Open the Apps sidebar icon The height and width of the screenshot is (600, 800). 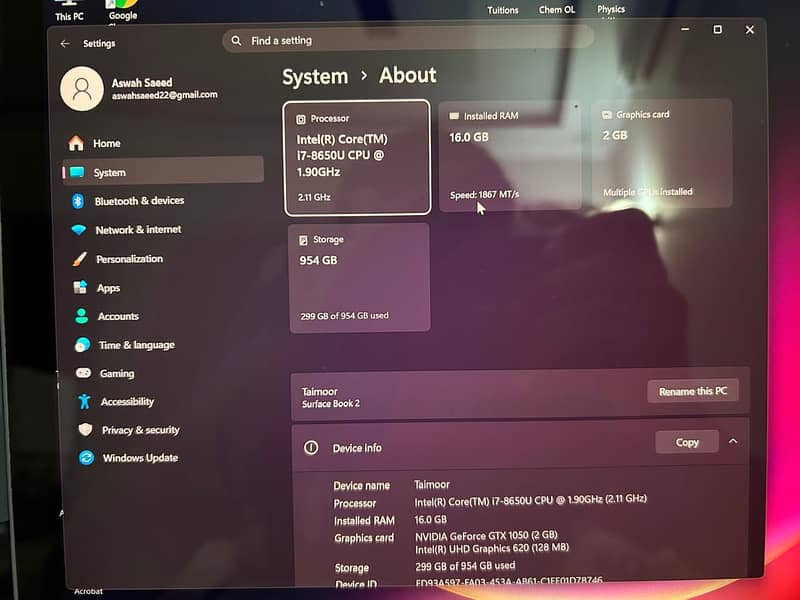click(x=81, y=288)
